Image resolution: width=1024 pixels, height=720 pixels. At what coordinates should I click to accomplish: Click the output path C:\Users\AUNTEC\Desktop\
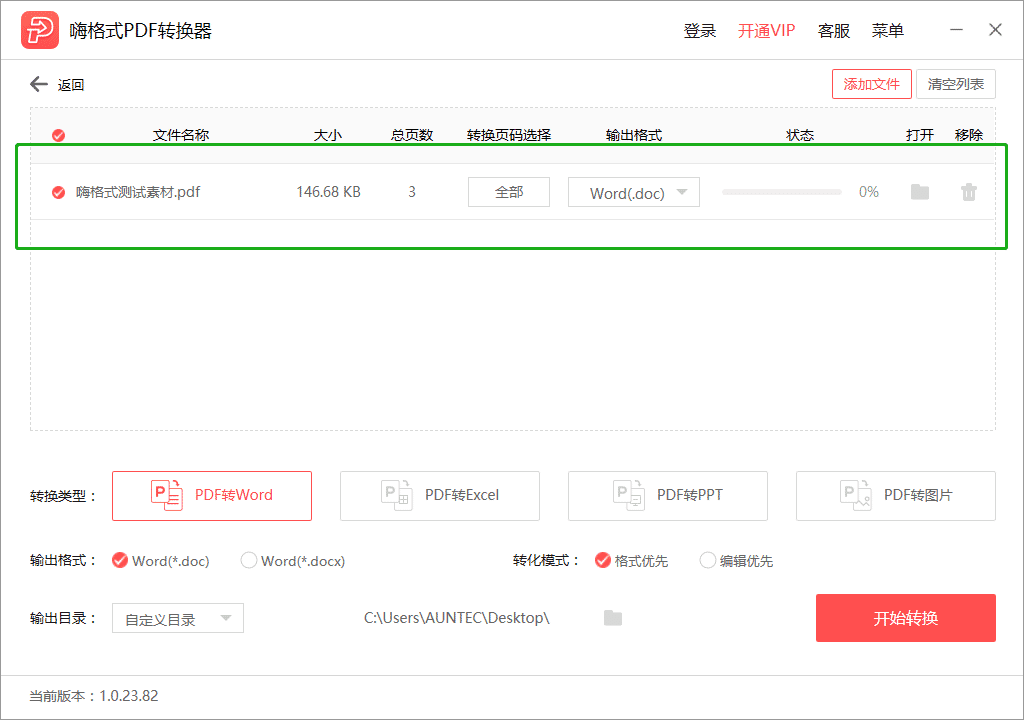coord(456,618)
